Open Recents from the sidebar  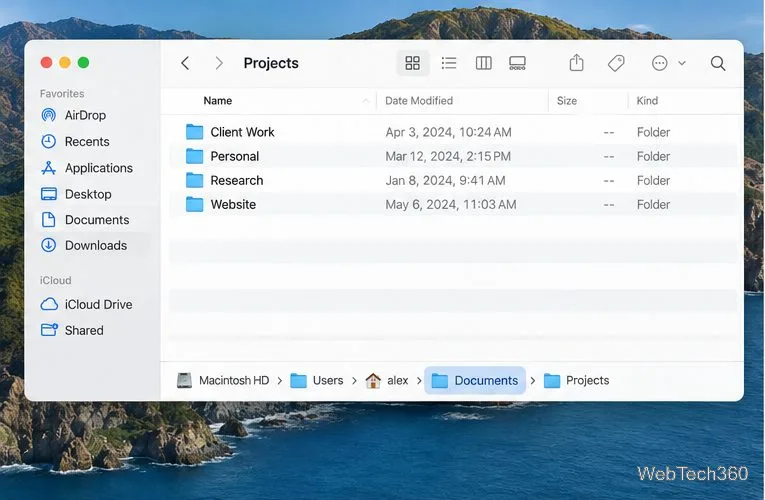(x=87, y=141)
